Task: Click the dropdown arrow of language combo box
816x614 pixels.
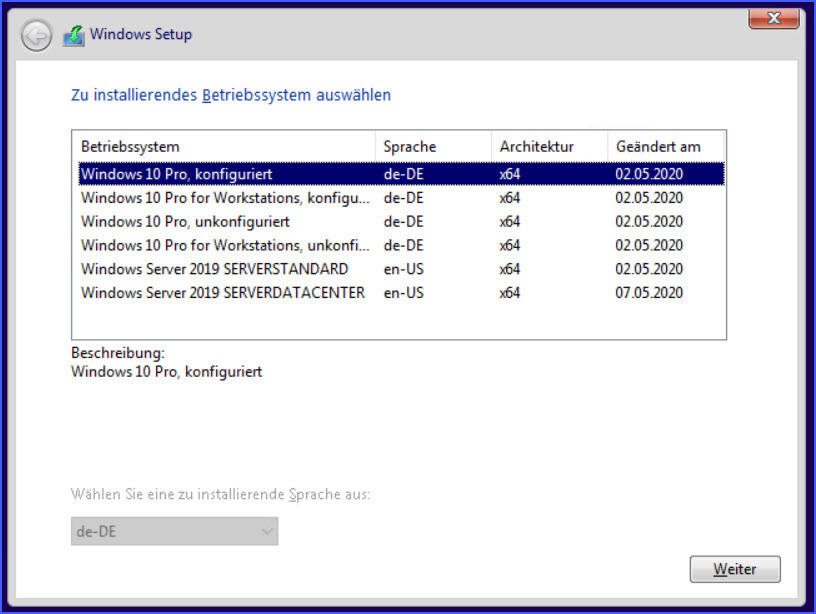Action: [267, 531]
